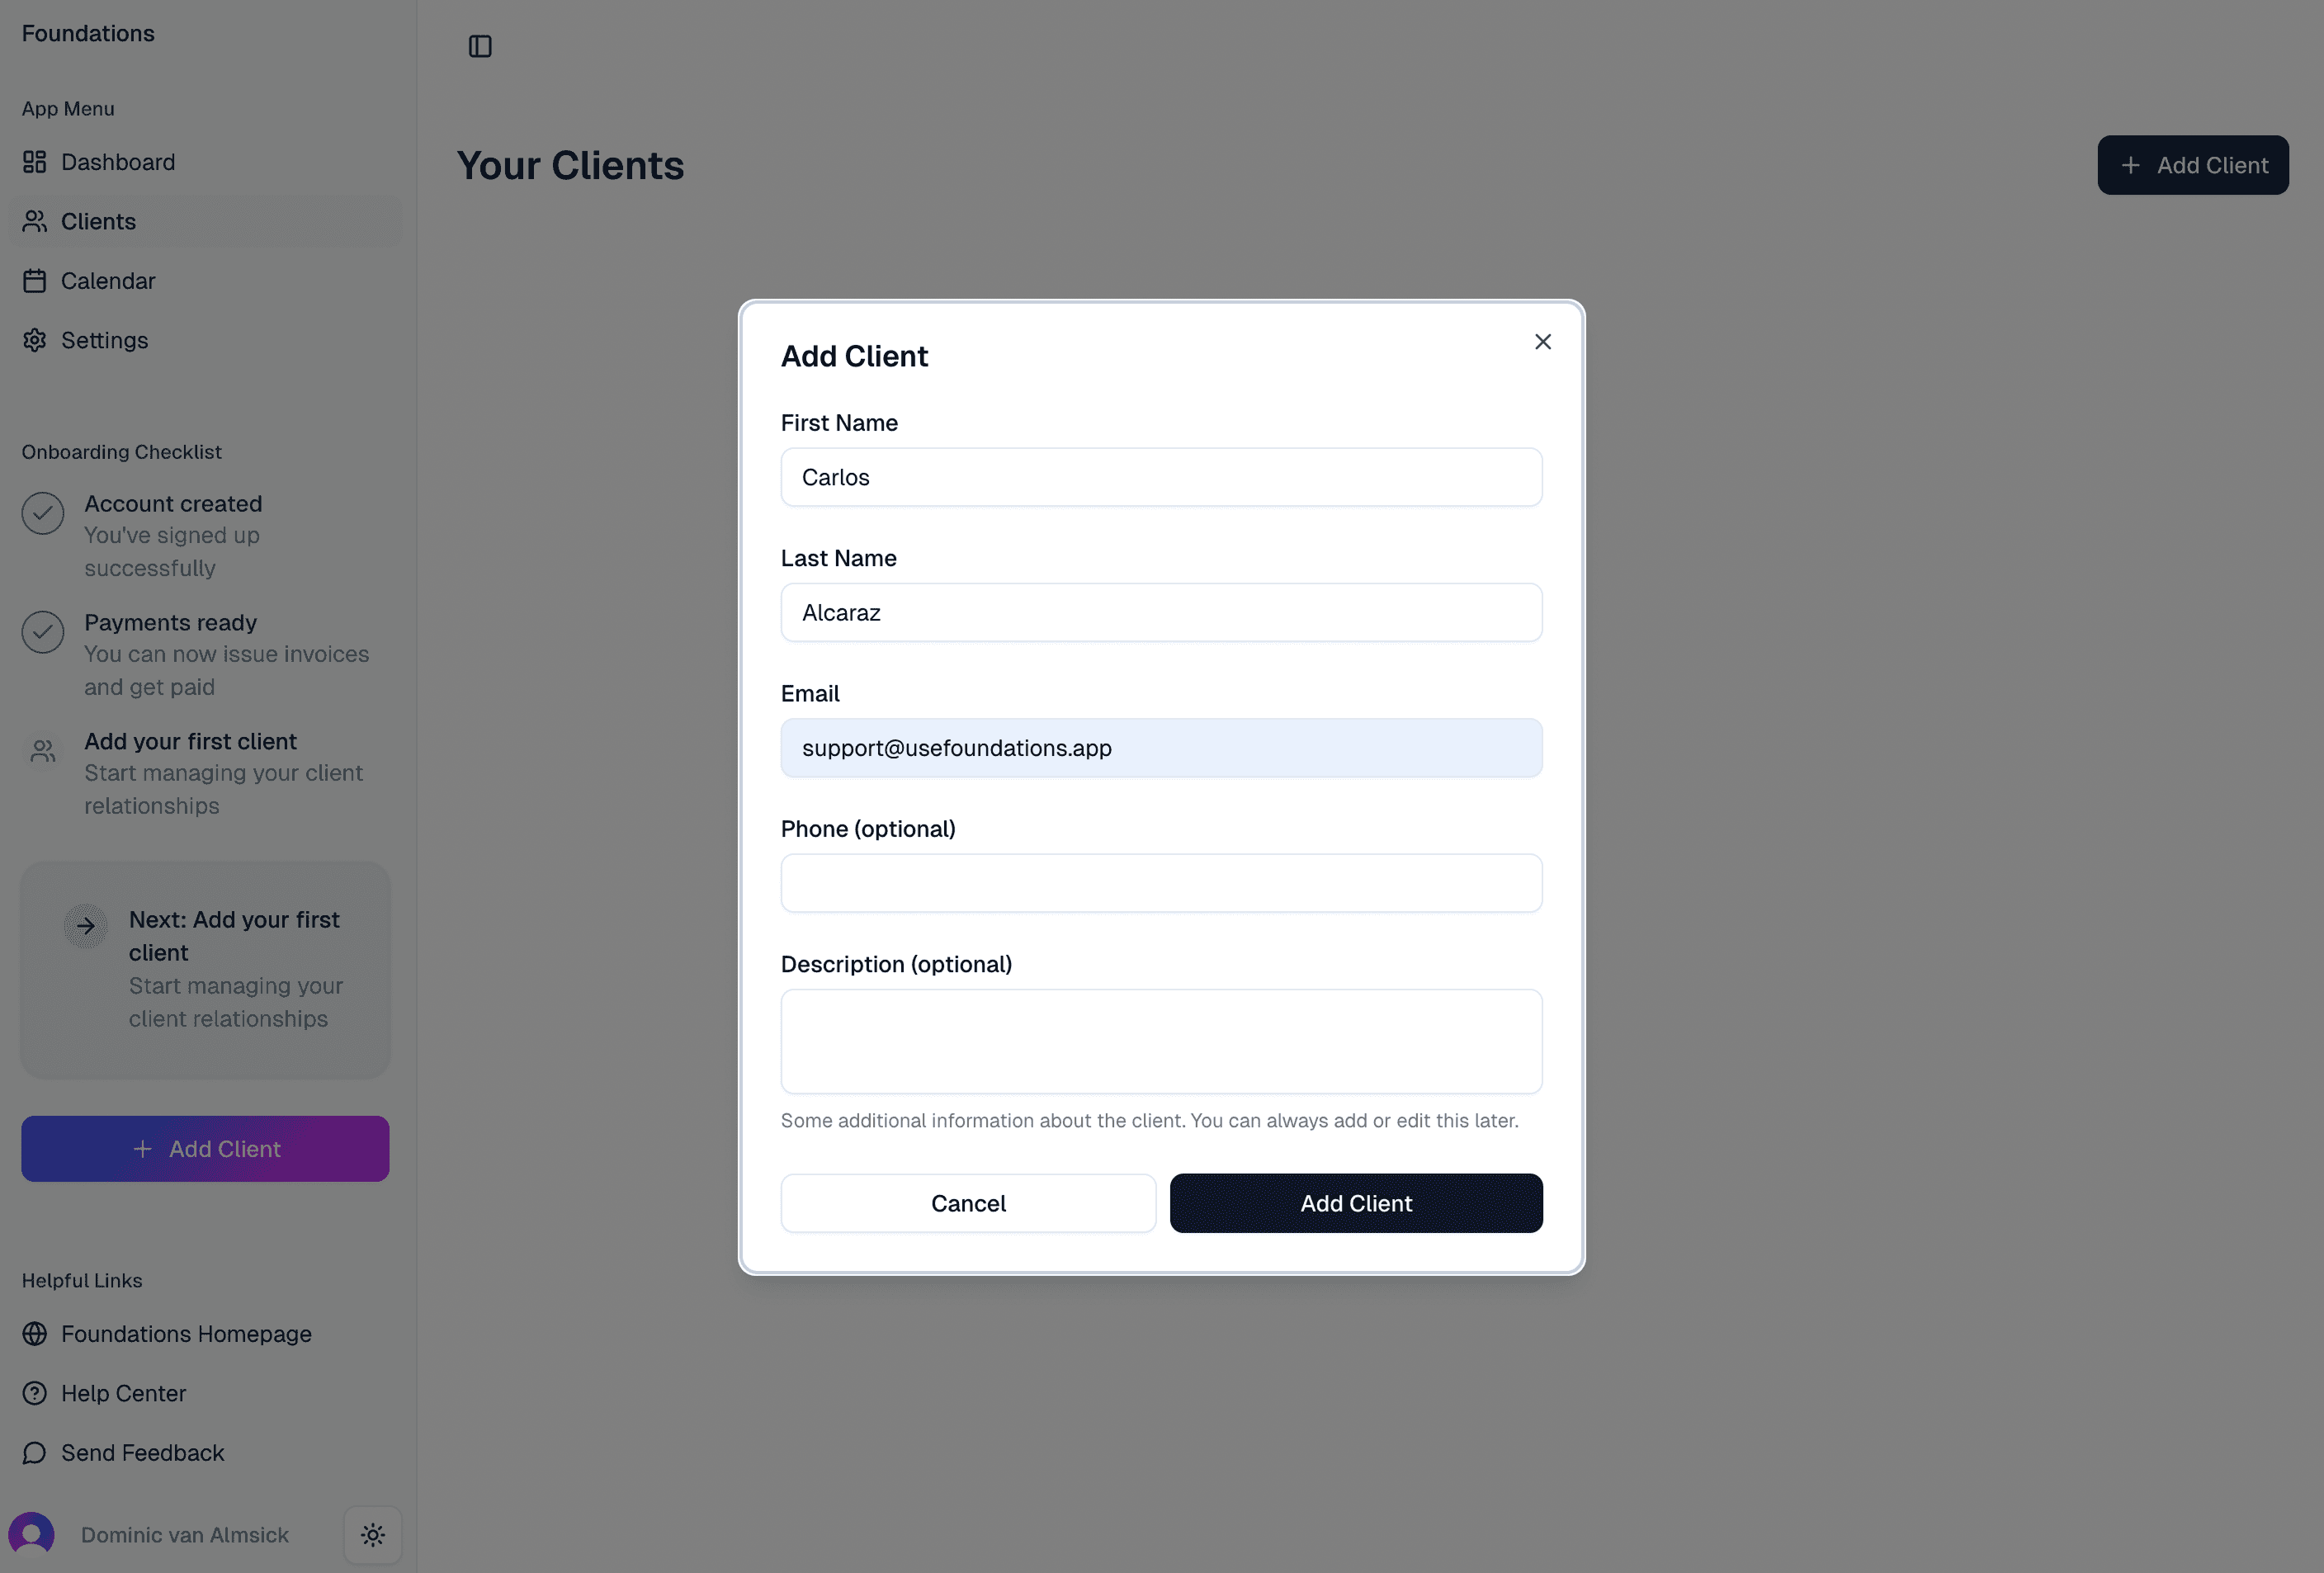
Task: Click the Phone optional input field
Action: 1160,883
